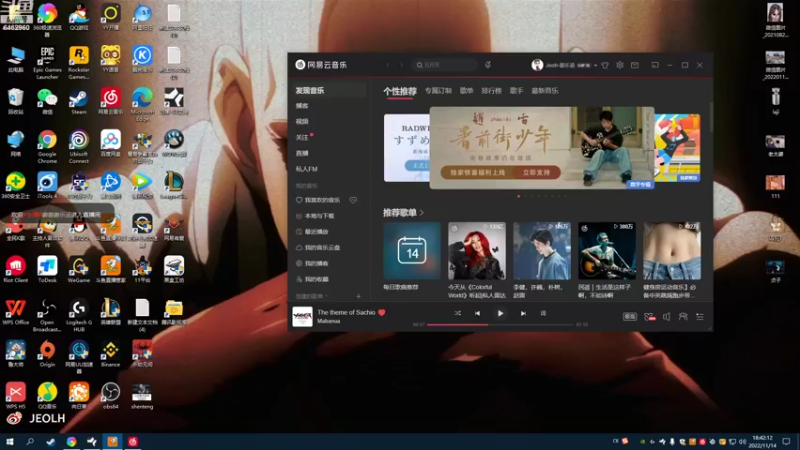Show lyrics with the 词 button

543,313
